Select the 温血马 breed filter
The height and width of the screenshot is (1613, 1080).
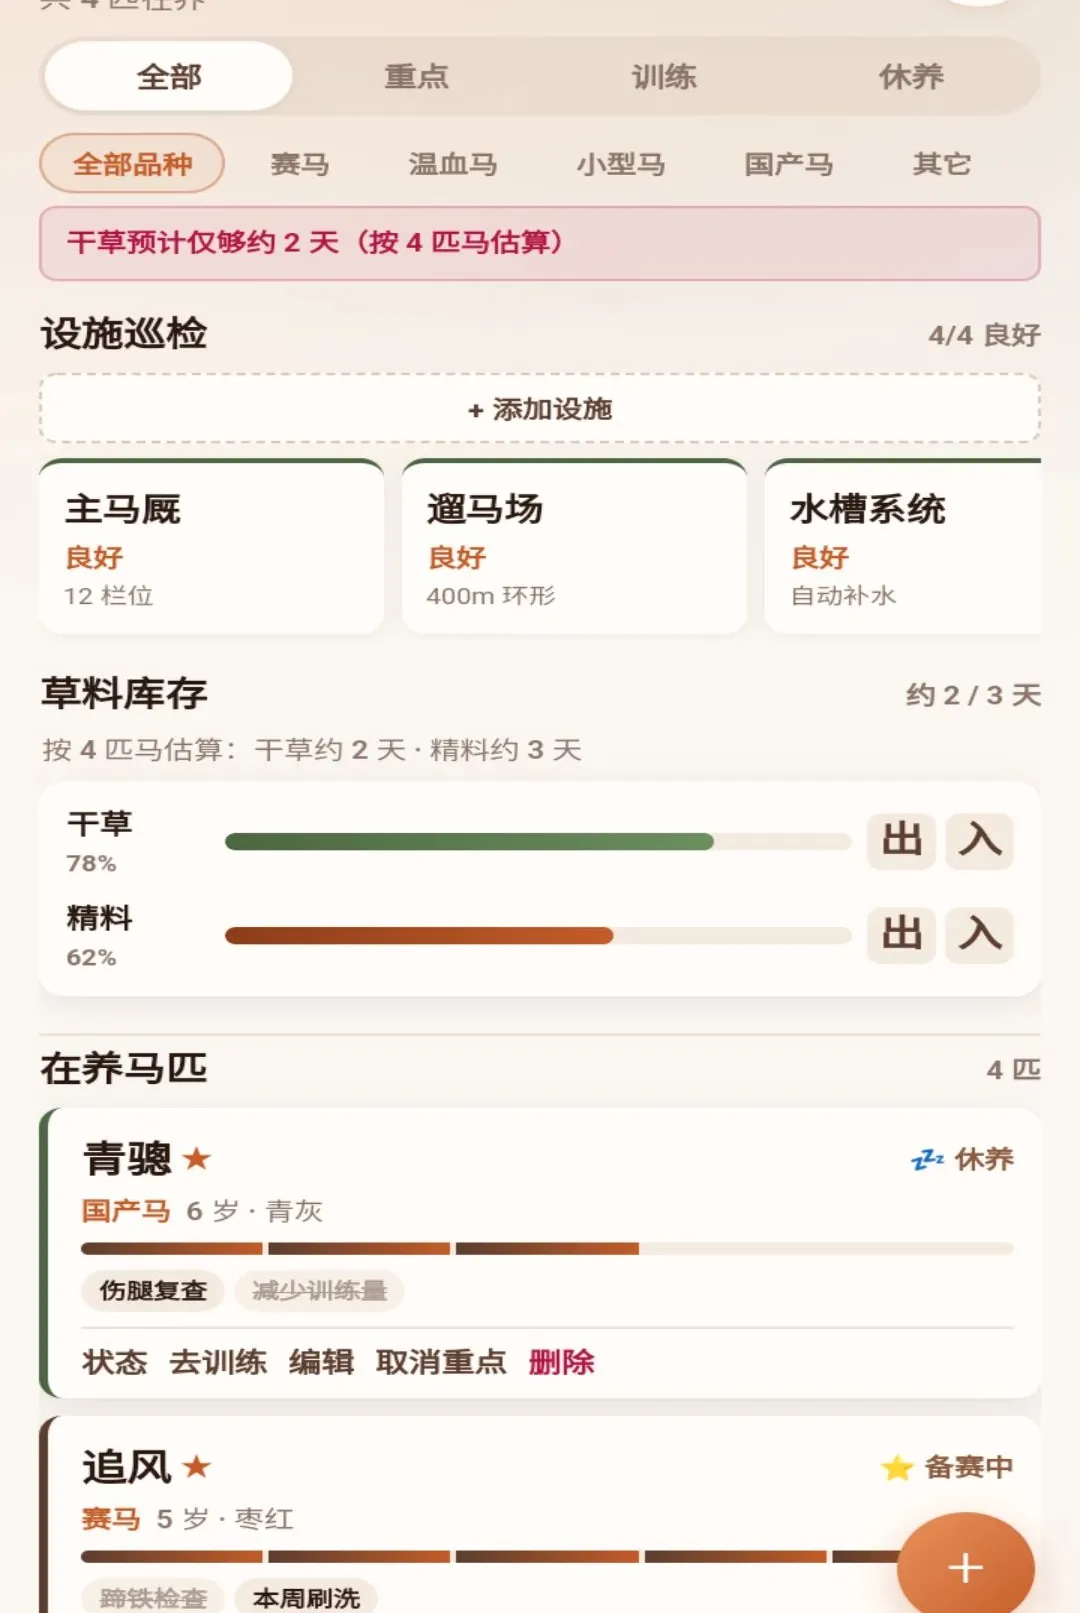pos(452,163)
